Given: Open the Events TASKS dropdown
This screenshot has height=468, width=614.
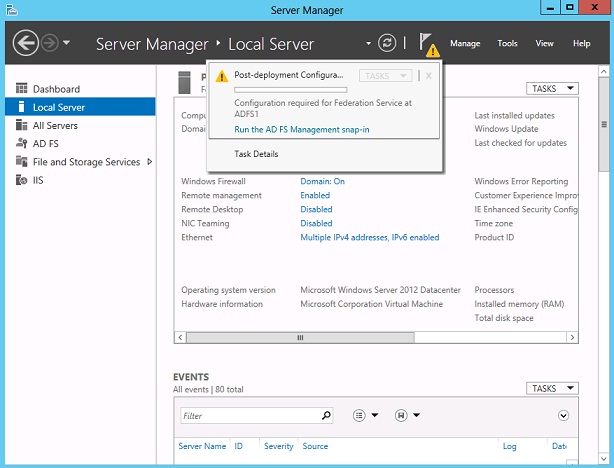Looking at the screenshot, I should click(x=552, y=388).
